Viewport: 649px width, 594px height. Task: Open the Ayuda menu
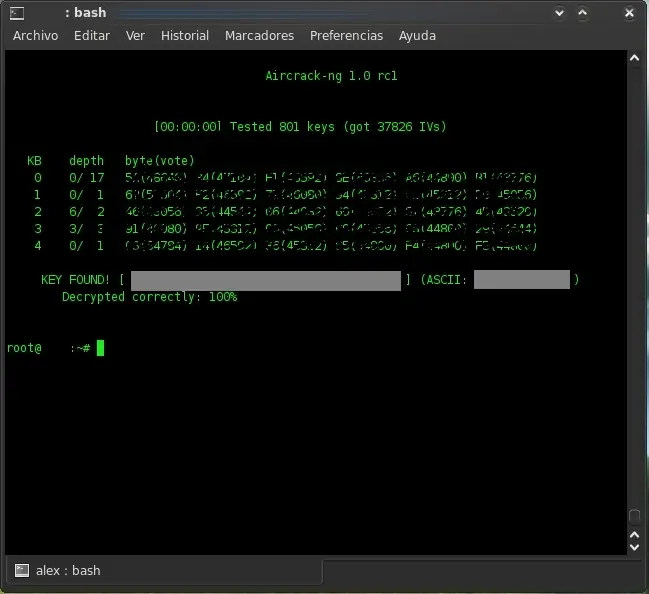[417, 36]
